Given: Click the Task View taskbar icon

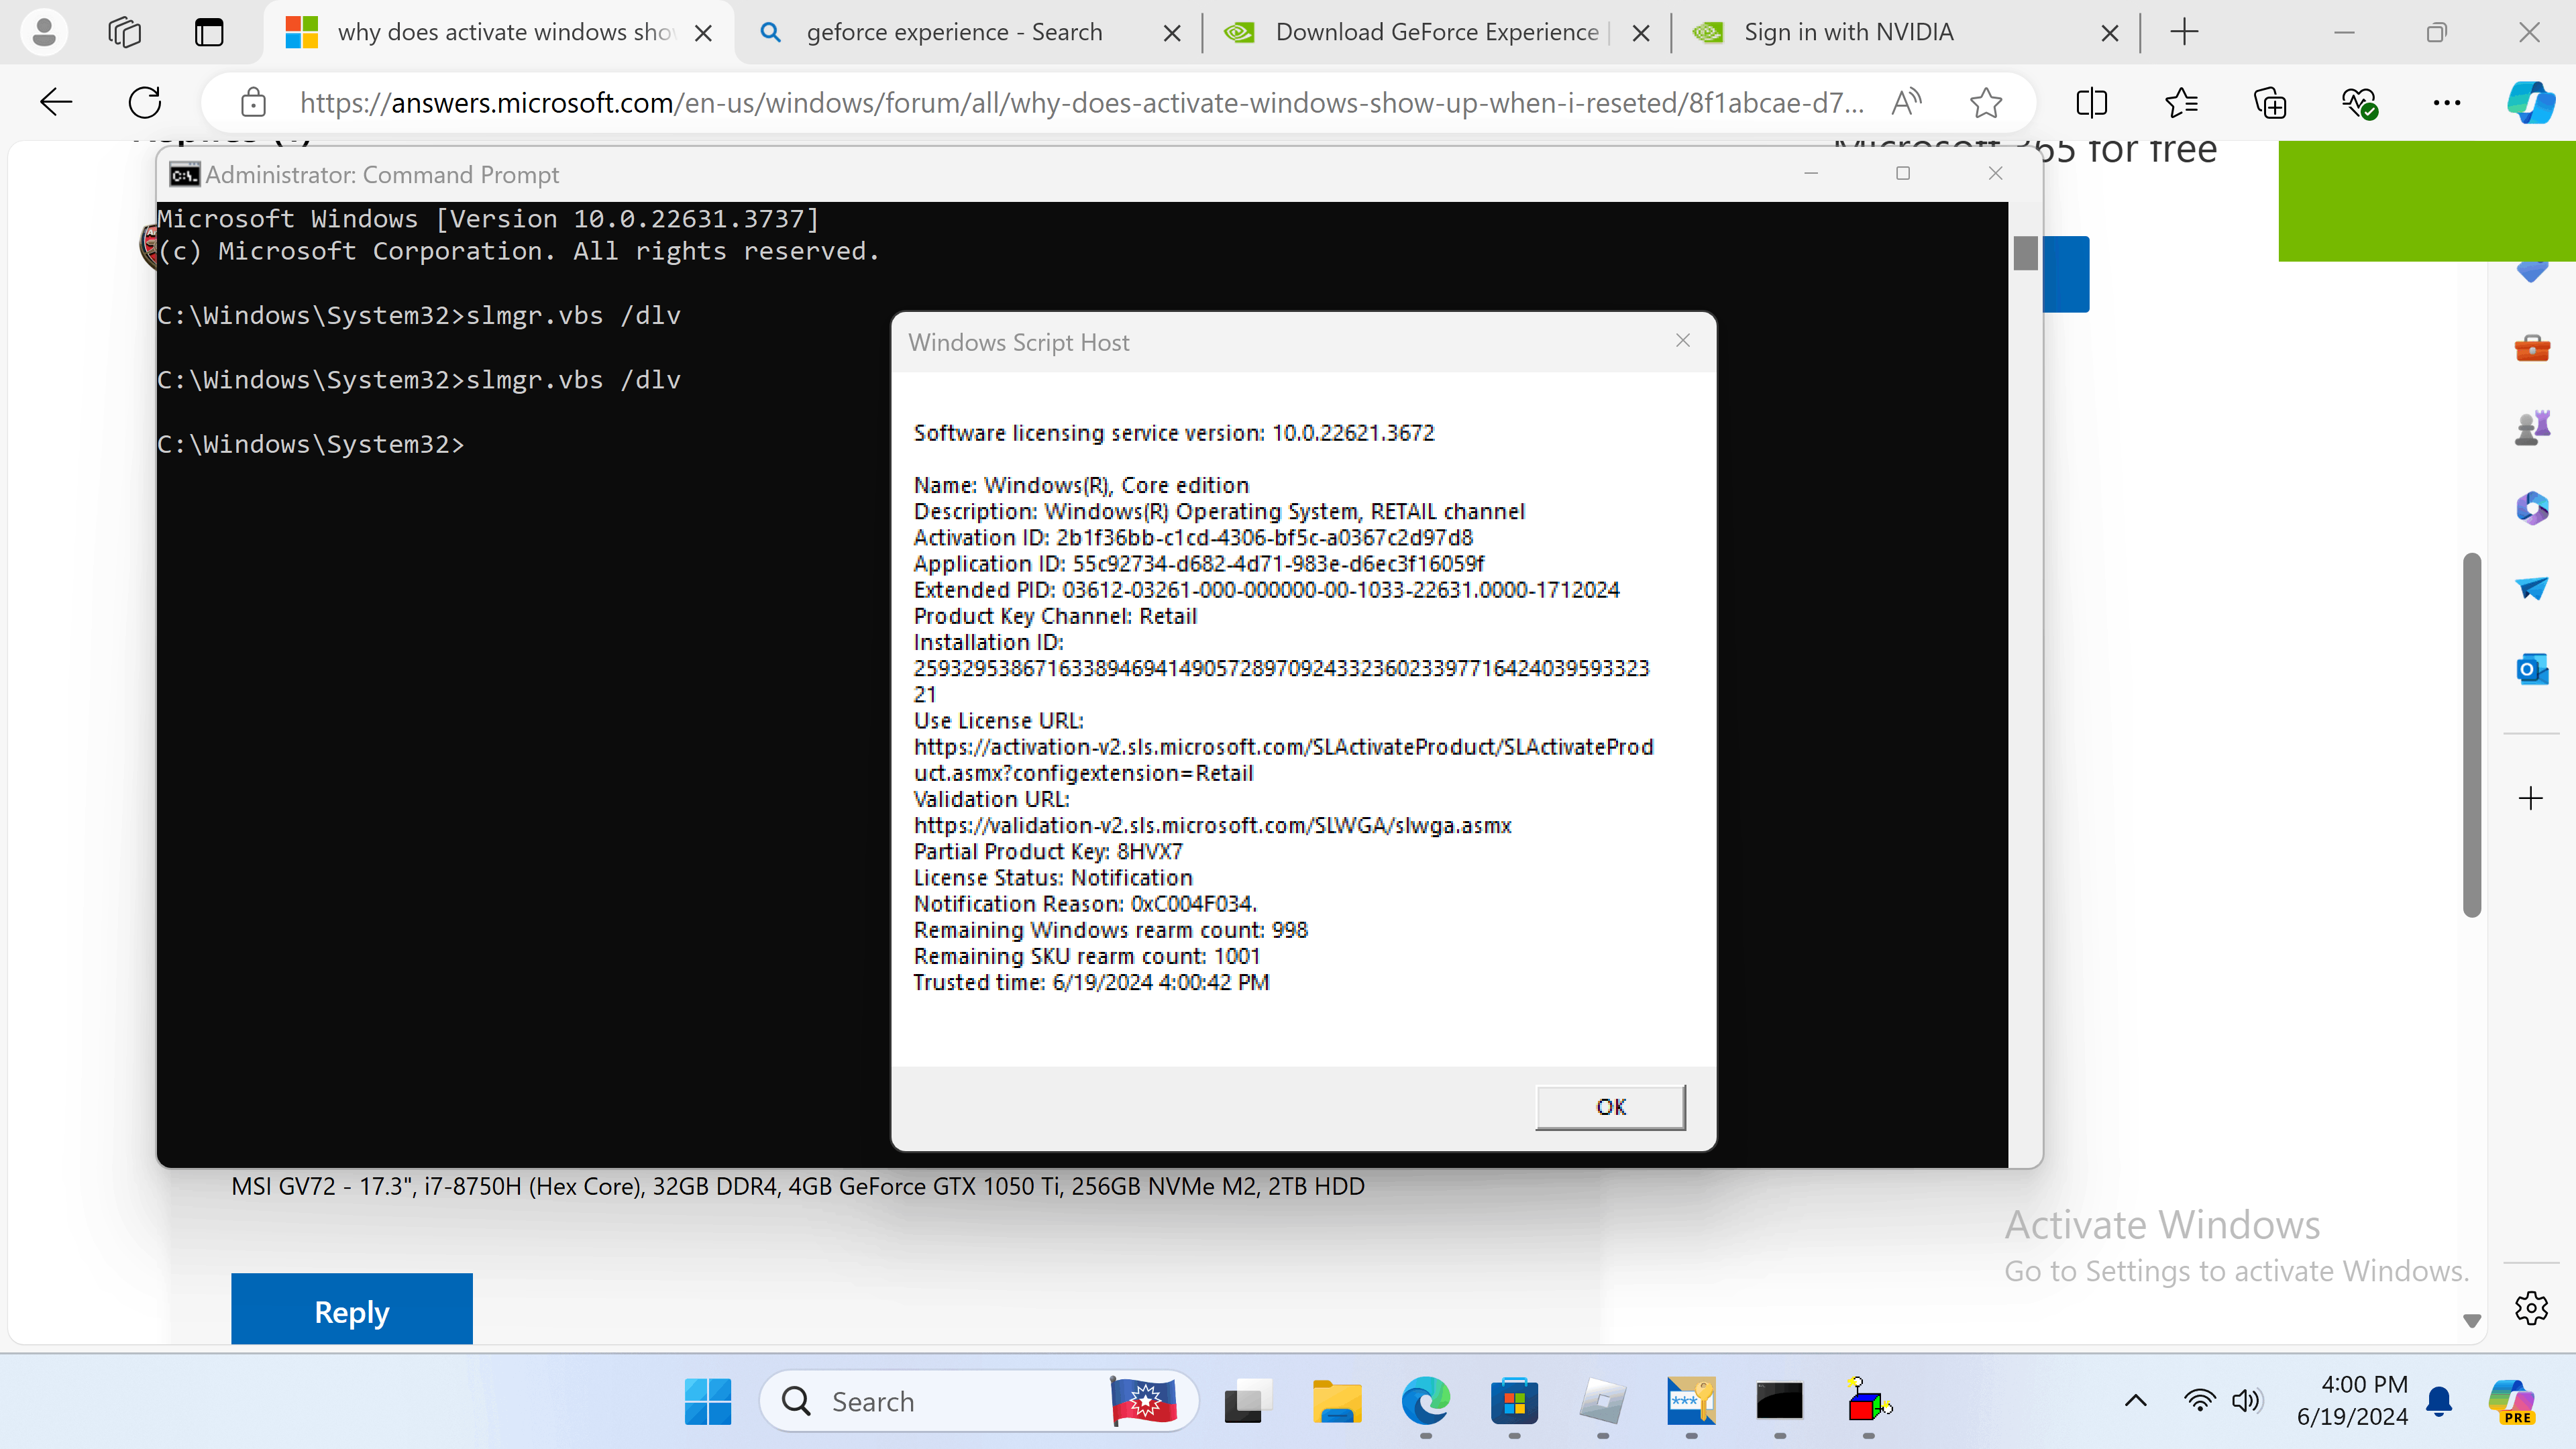Looking at the screenshot, I should point(1248,1402).
